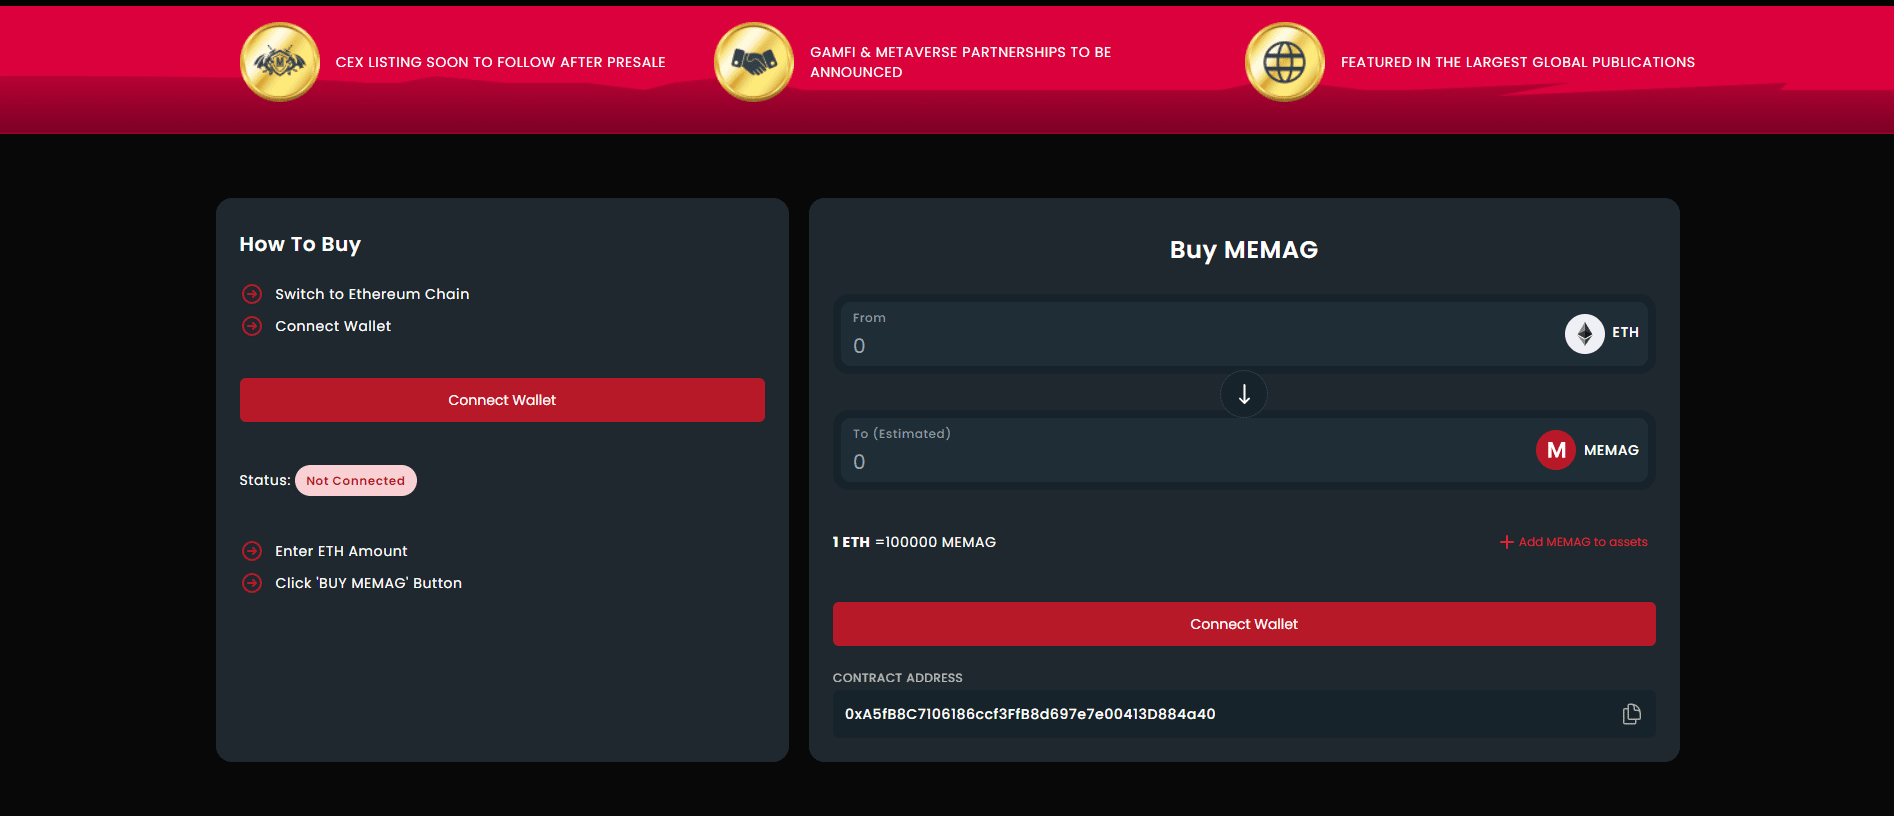Click the MEMAG token label in To field
This screenshot has width=1894, height=816.
point(1611,450)
